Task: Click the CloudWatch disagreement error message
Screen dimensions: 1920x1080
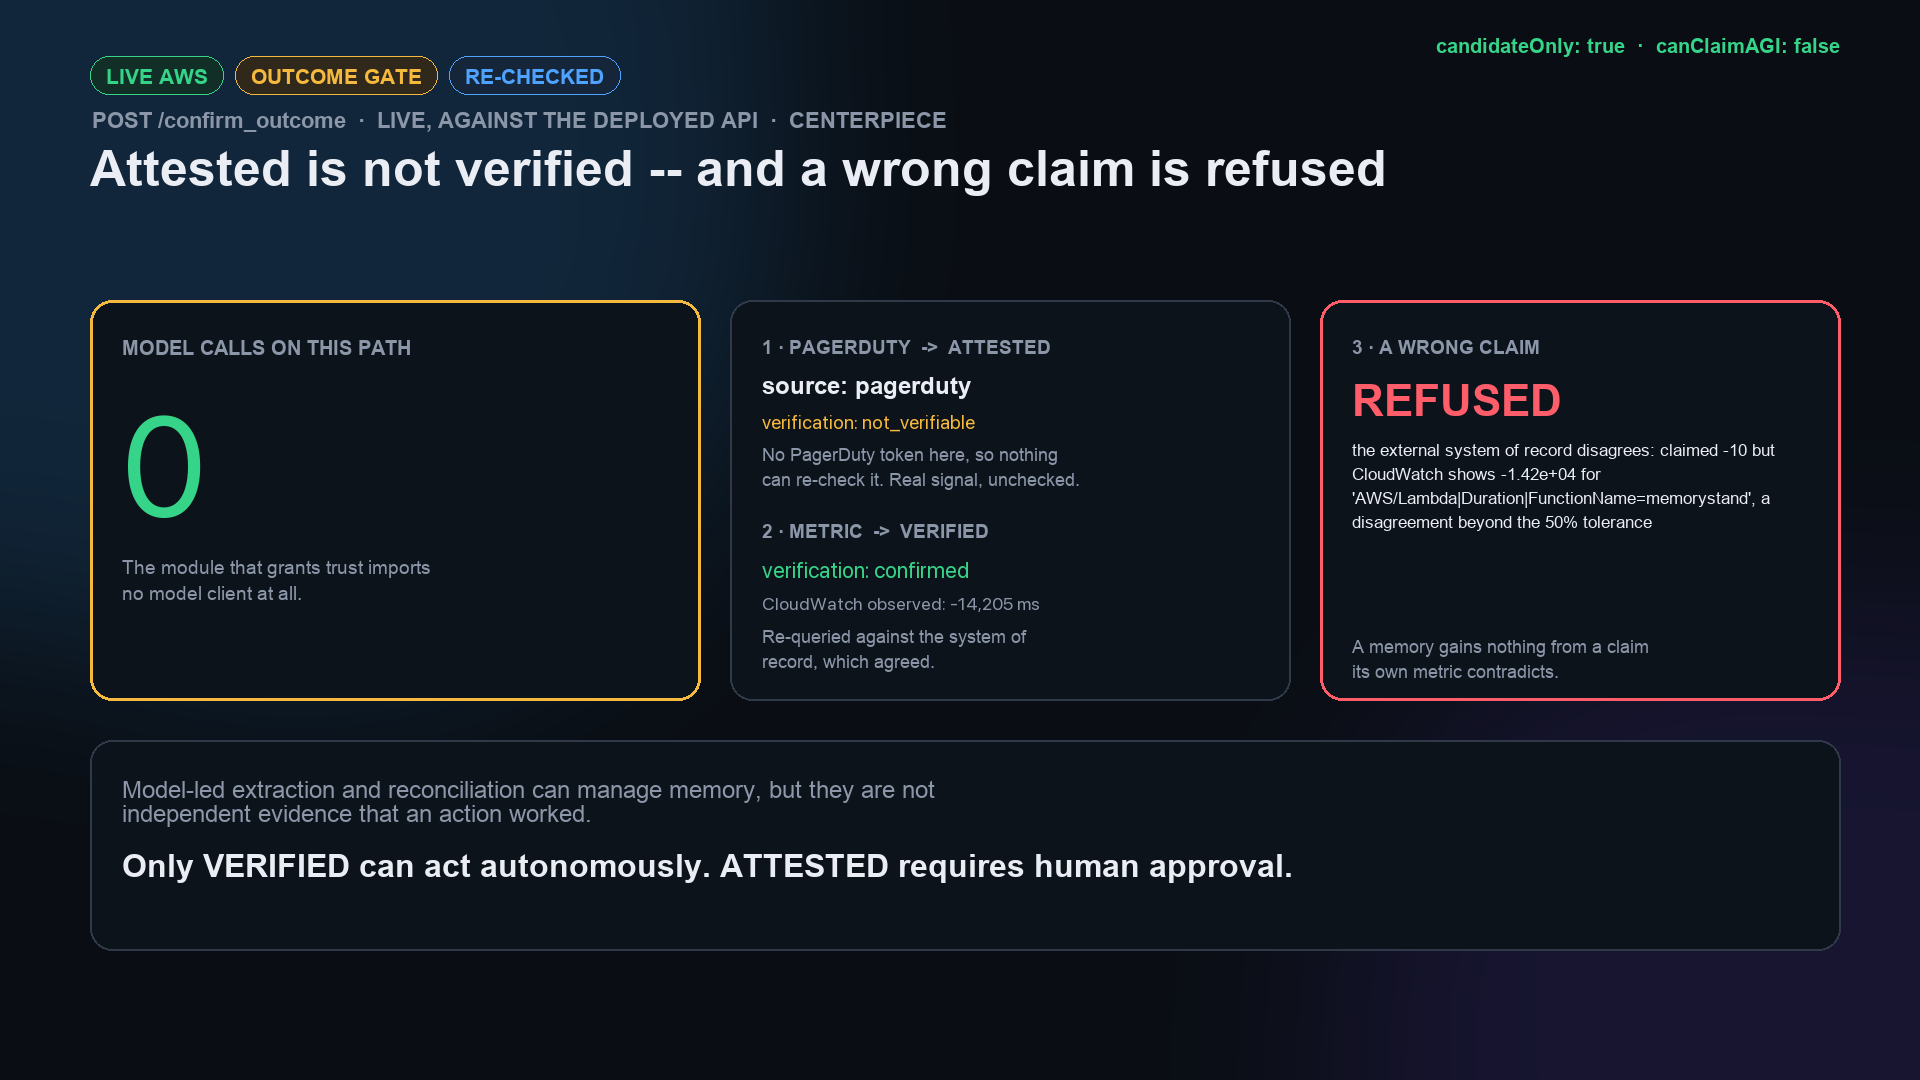Action: point(1563,486)
